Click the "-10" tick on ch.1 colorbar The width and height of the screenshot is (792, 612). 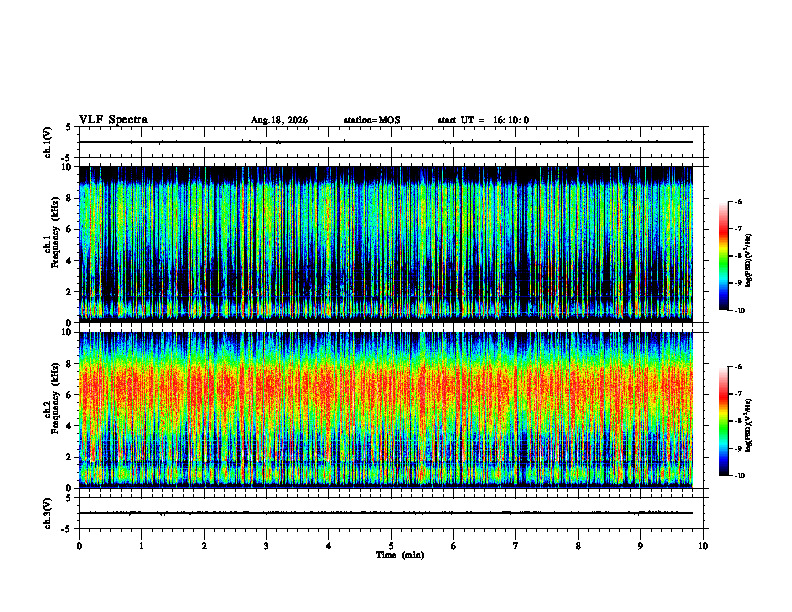[x=740, y=311]
